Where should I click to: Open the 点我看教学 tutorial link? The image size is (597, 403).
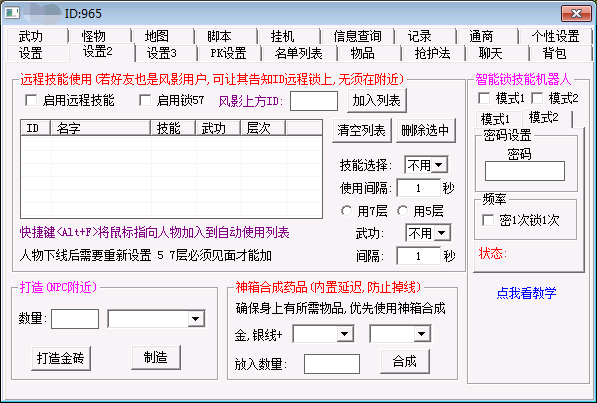(526, 293)
